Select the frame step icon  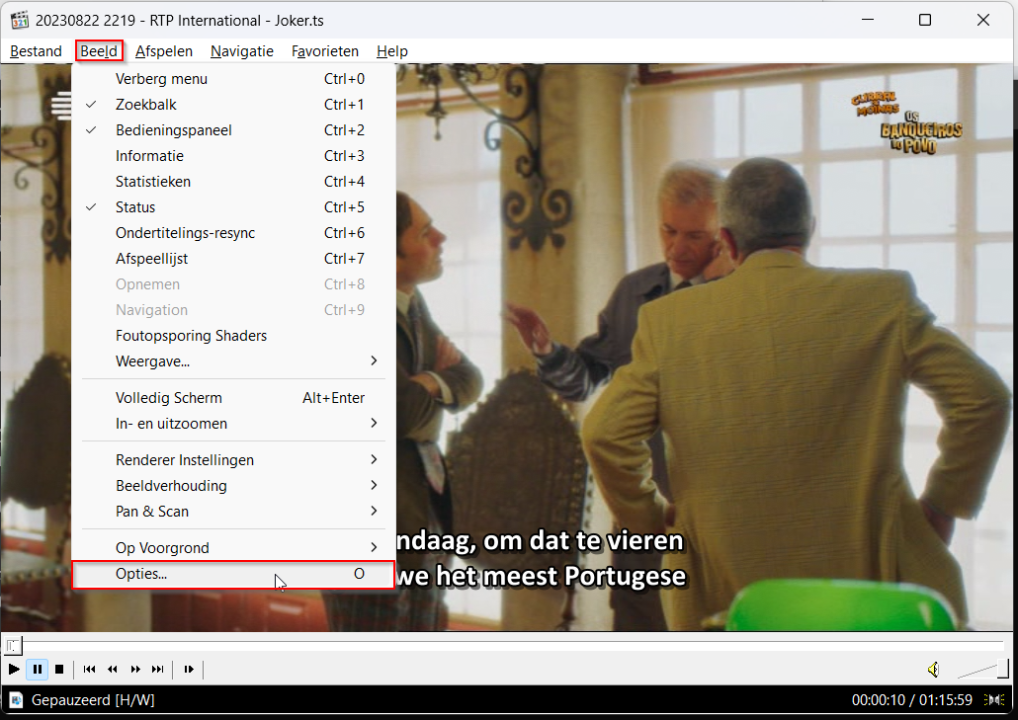(x=188, y=669)
